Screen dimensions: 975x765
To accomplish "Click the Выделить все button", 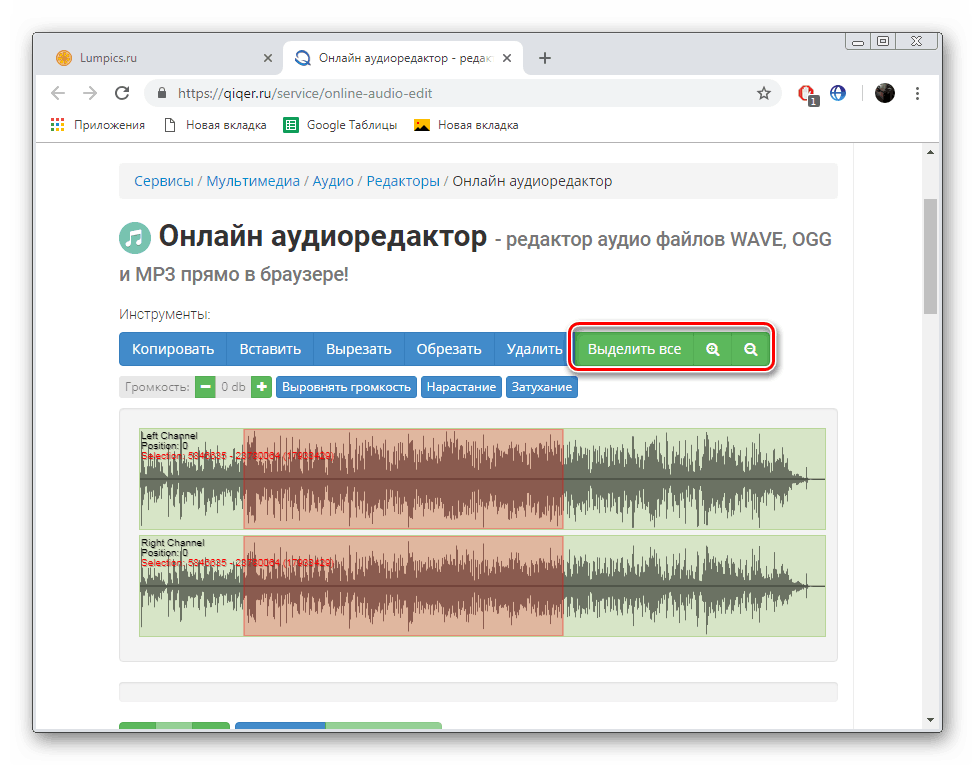I will click(633, 349).
